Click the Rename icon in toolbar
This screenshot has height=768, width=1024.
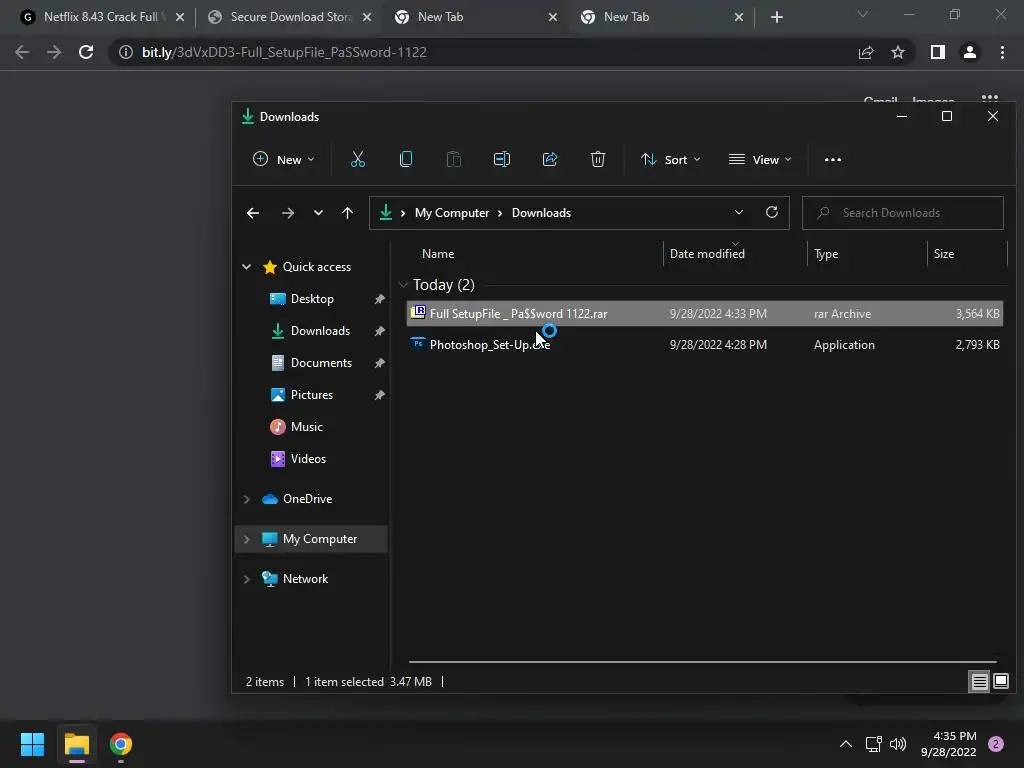[502, 159]
